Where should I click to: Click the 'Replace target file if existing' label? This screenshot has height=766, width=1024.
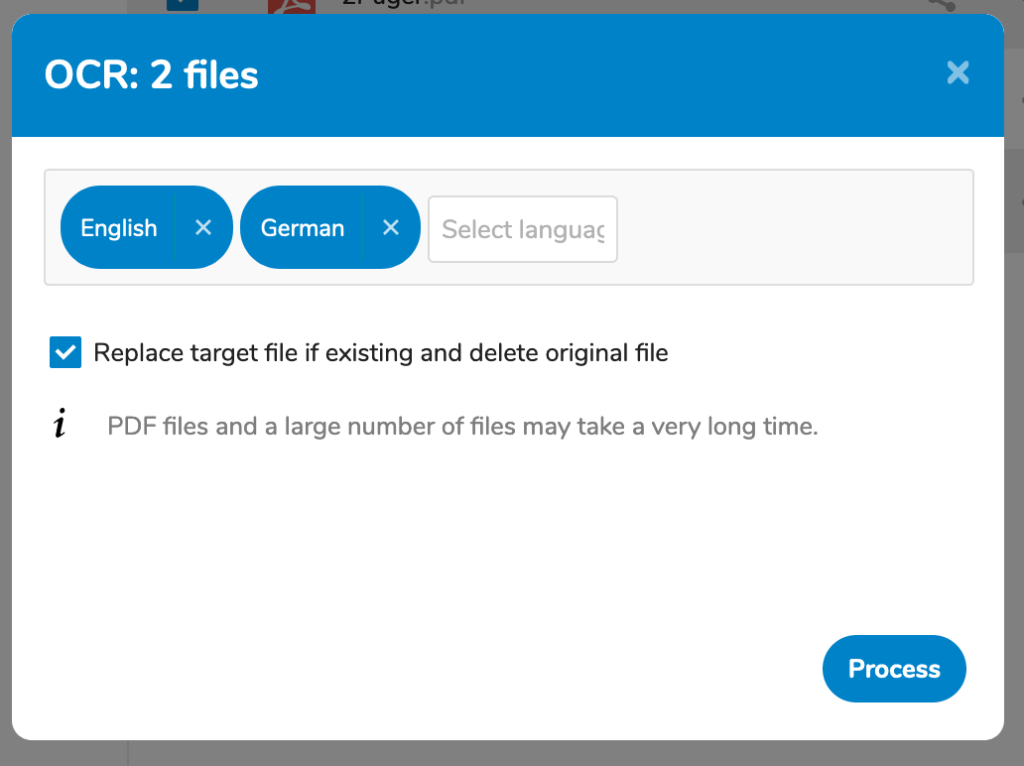(380, 352)
